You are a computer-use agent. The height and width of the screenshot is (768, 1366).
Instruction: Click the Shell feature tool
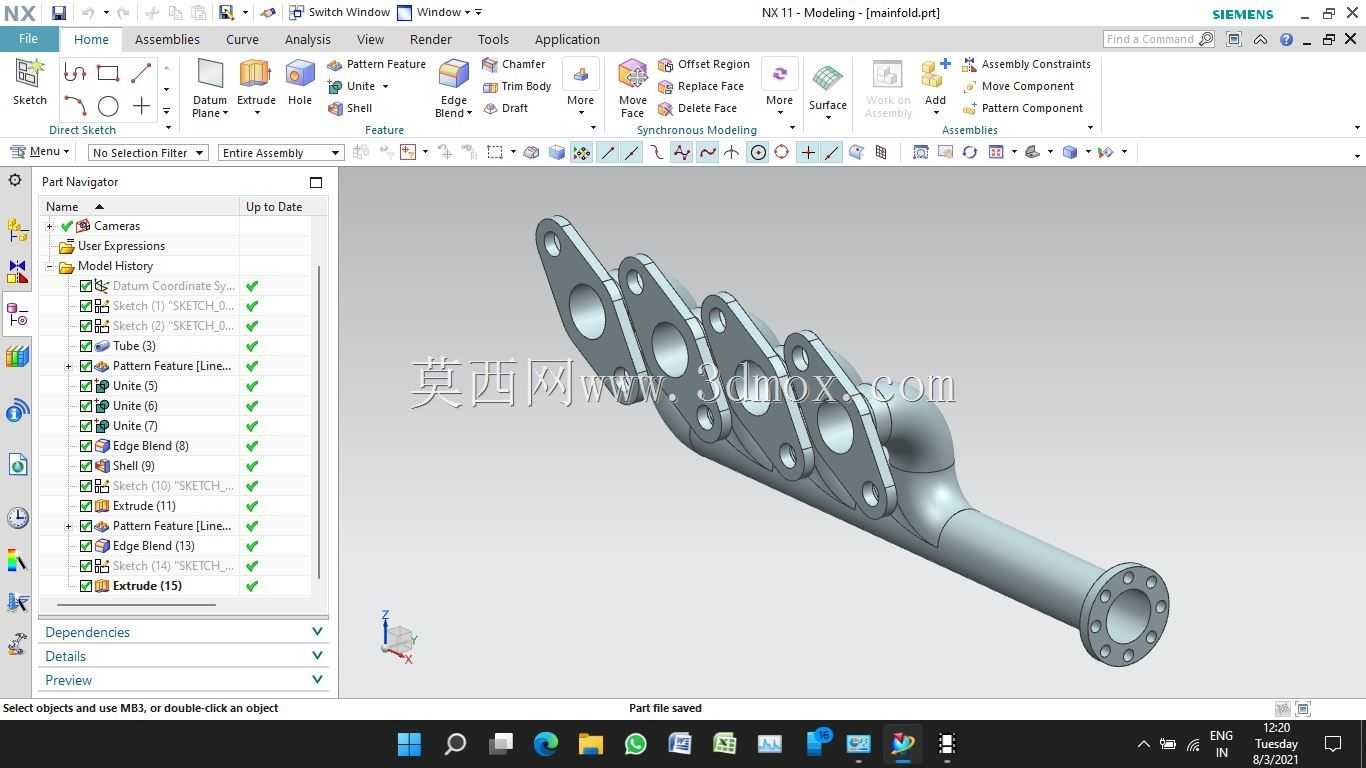tap(350, 108)
